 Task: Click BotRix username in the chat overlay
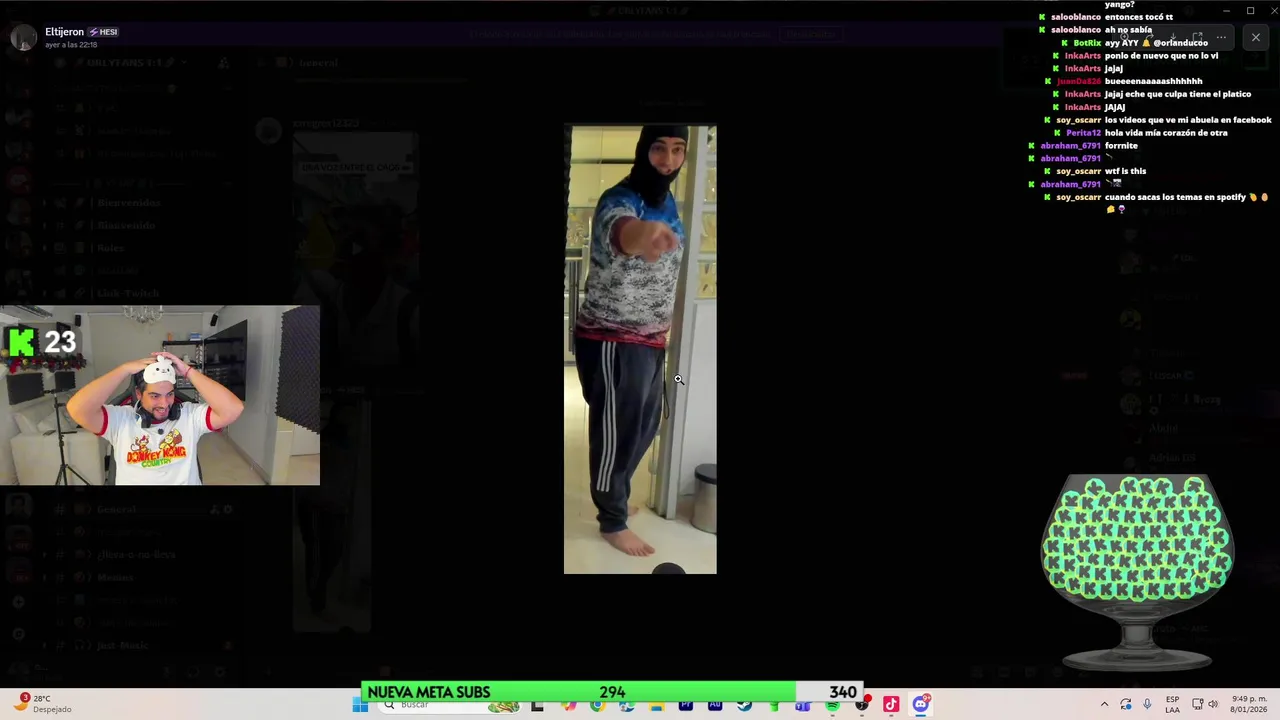(1087, 43)
